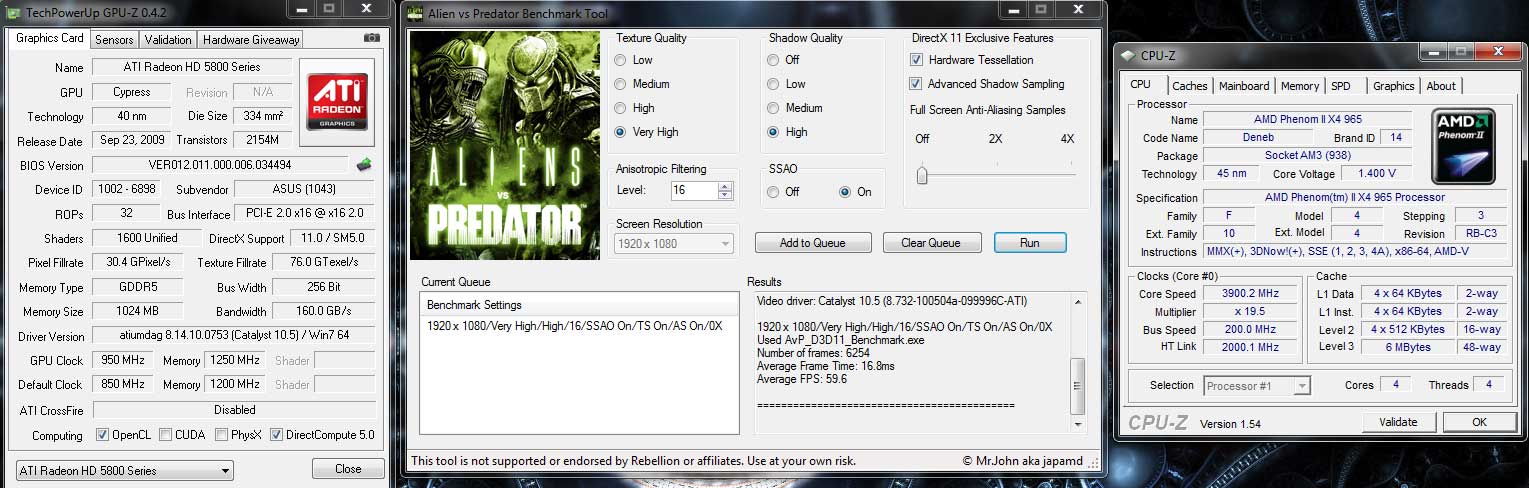Select Very High texture quality

coord(620,132)
